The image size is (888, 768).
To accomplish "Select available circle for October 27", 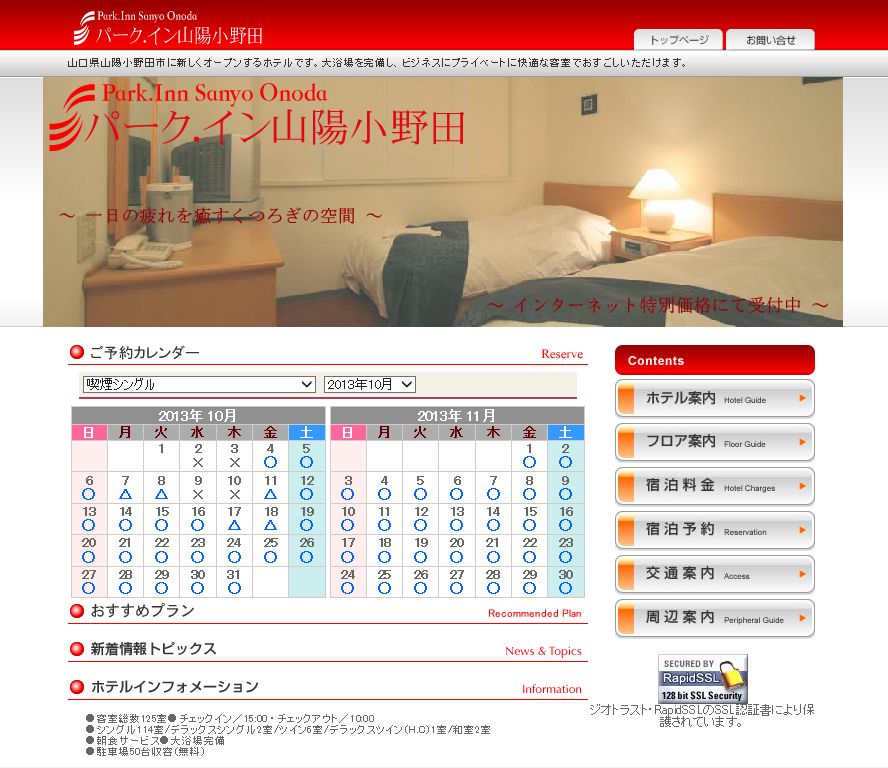I will point(89,588).
